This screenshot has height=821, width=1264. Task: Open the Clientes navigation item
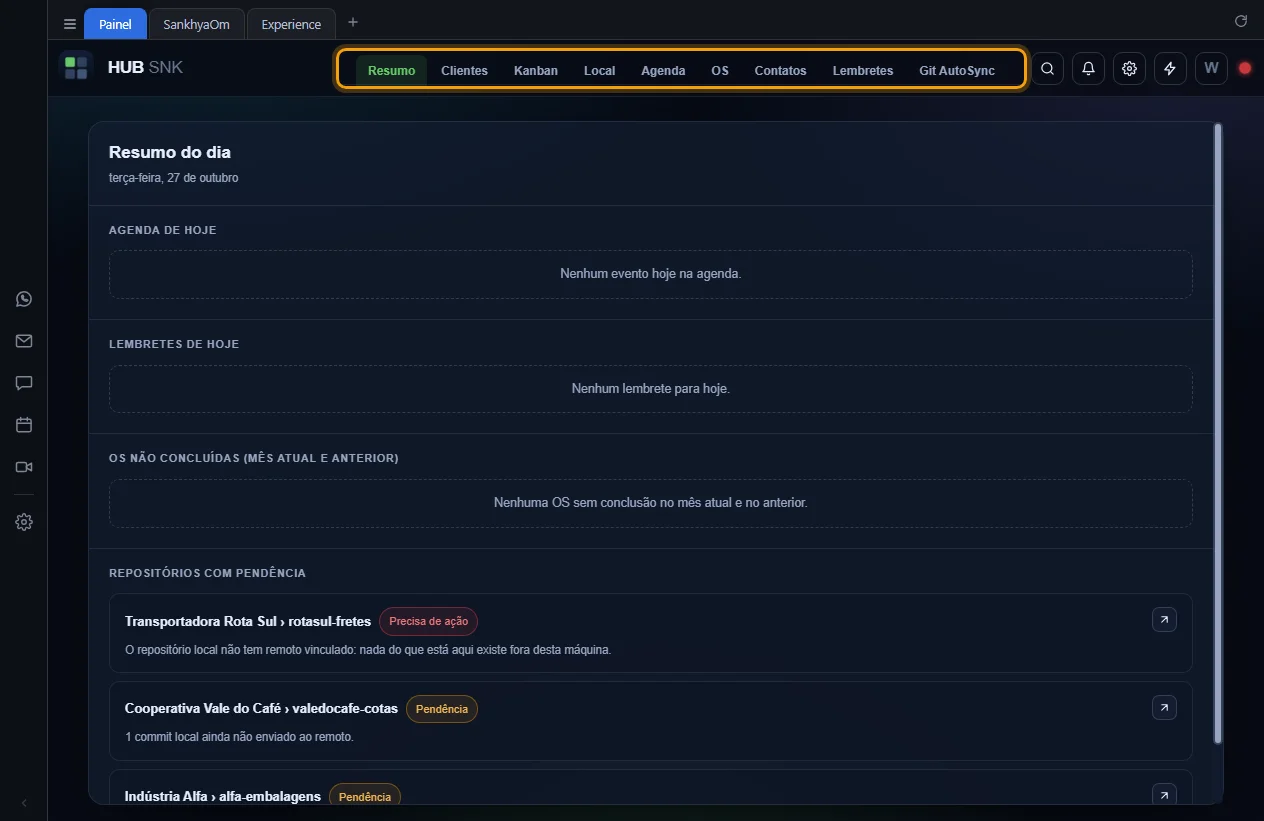[464, 70]
